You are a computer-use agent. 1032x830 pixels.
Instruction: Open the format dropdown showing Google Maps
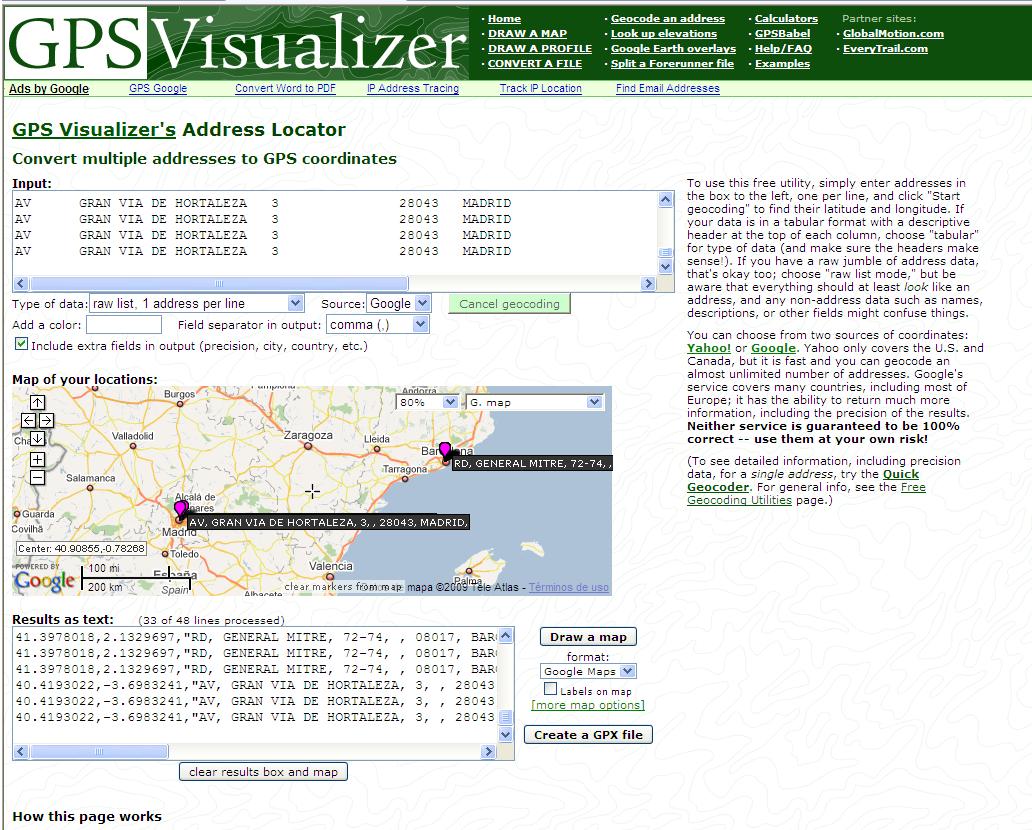click(588, 671)
